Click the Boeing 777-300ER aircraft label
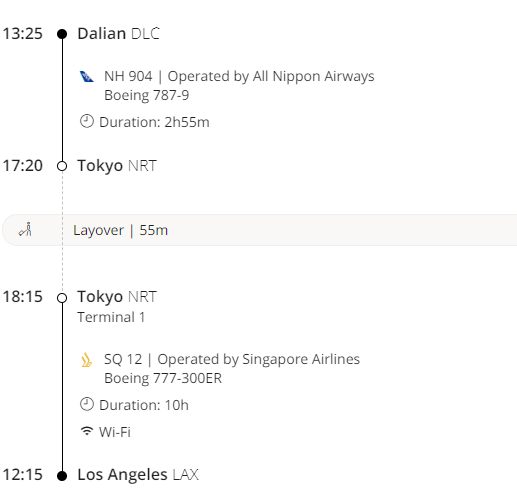The height and width of the screenshot is (492, 517). tap(163, 378)
